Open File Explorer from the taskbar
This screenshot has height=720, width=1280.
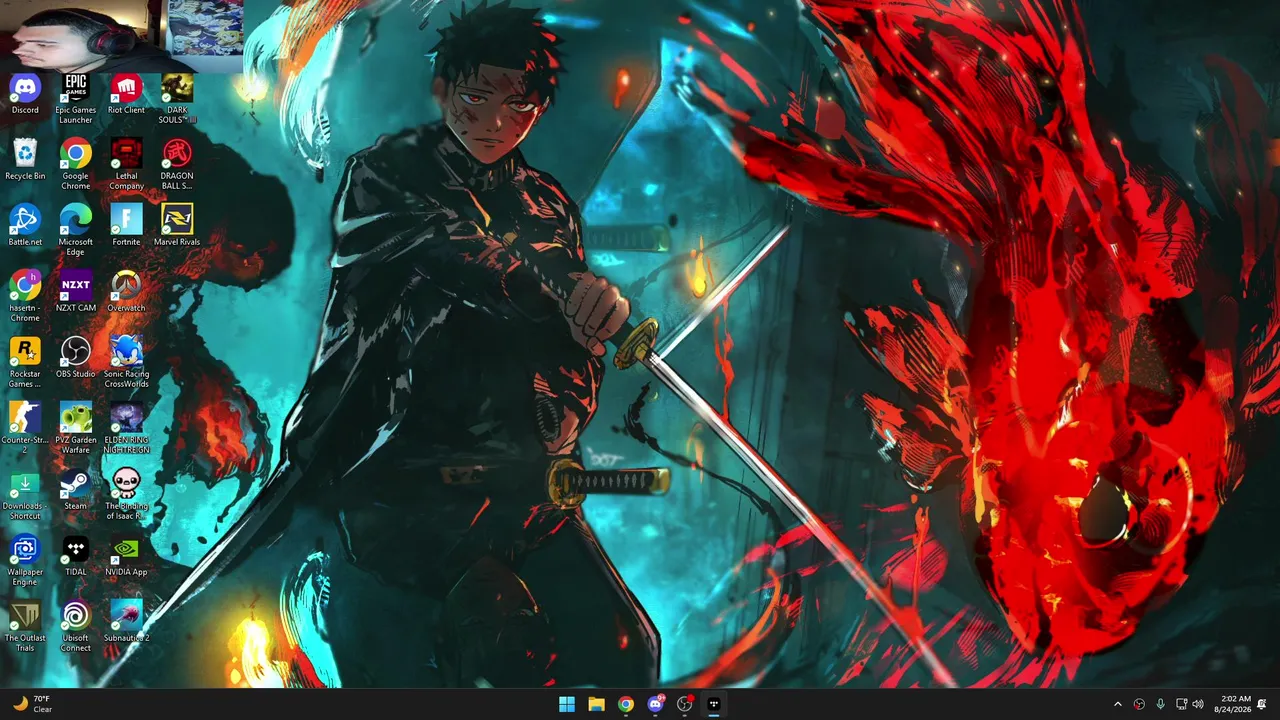click(596, 704)
